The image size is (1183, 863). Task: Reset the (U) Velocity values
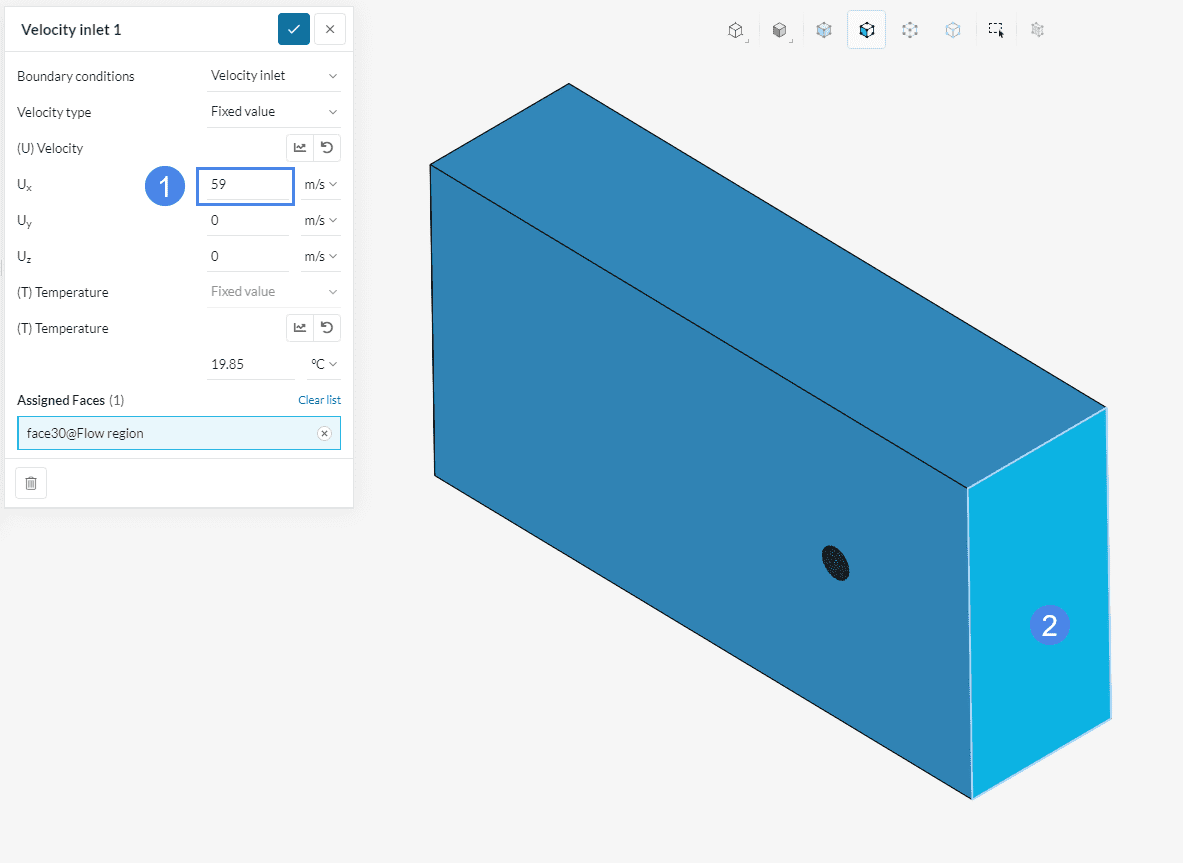click(x=327, y=148)
